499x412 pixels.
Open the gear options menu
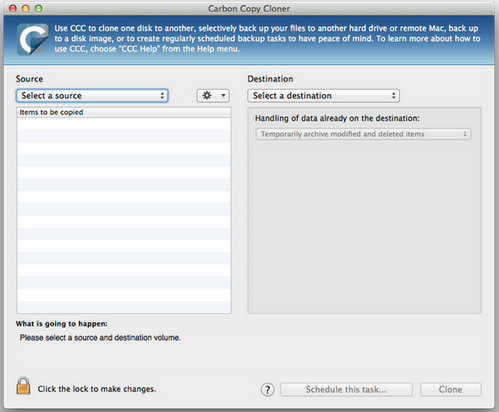213,96
